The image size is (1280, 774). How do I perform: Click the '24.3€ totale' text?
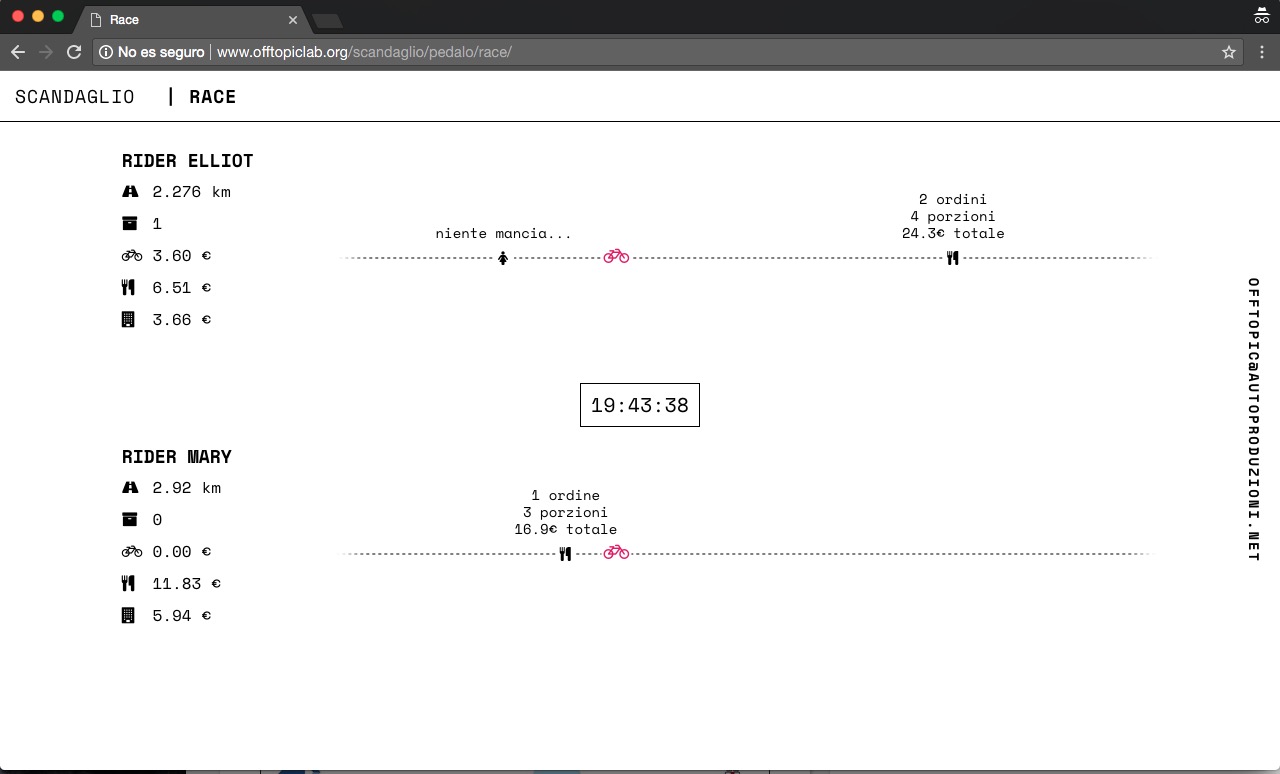[x=953, y=233]
